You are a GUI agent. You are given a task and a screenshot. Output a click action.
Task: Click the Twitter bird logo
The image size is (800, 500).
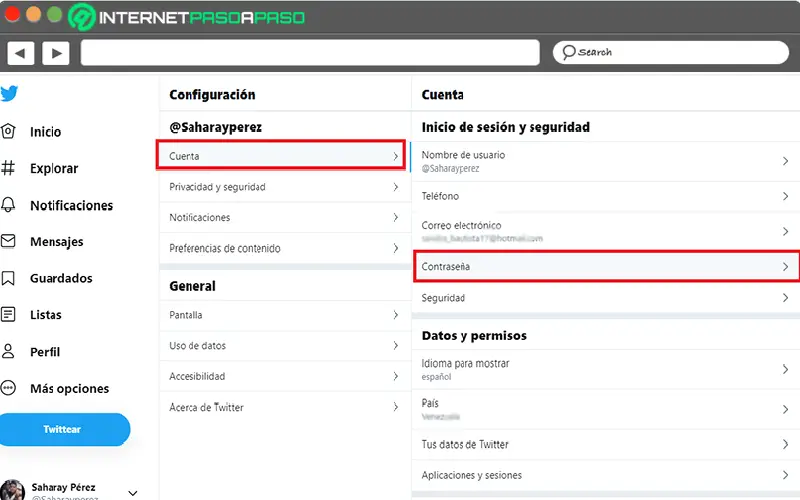[x=9, y=94]
